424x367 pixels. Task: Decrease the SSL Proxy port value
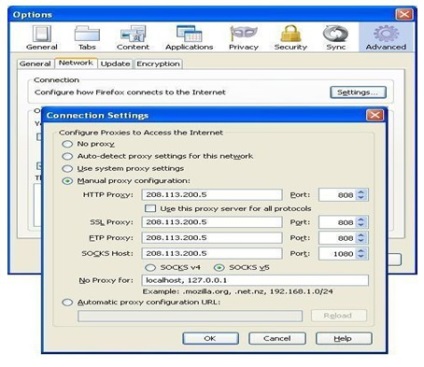[x=361, y=225]
